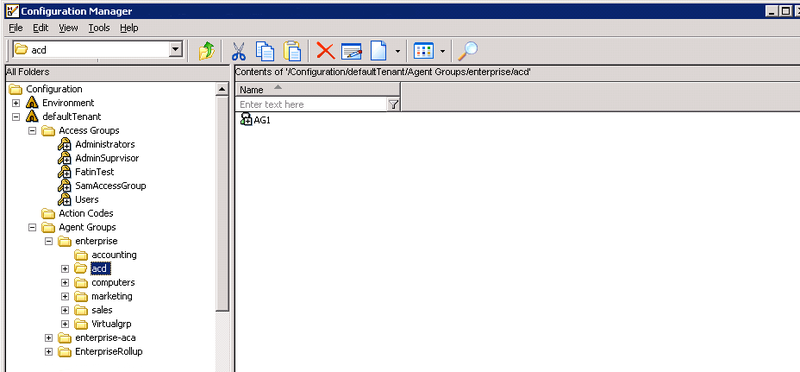Viewport: 800px width, 372px height.
Task: Collapse the Access Groups node
Action: (32, 131)
